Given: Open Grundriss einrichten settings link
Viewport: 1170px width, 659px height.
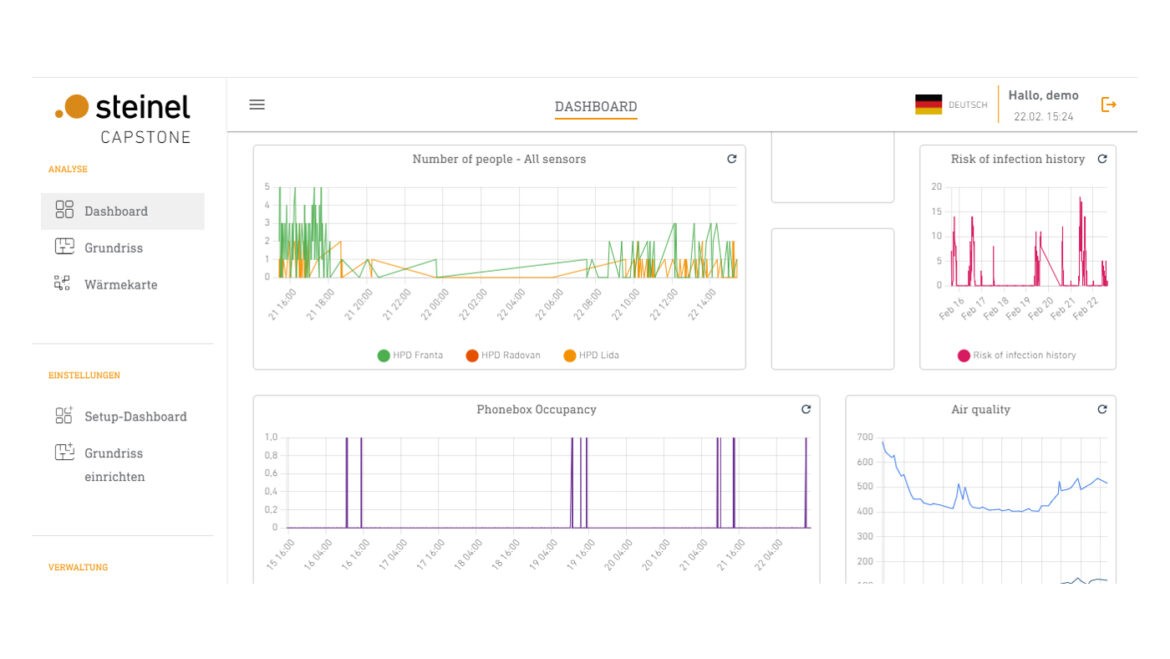Looking at the screenshot, I should [x=114, y=465].
